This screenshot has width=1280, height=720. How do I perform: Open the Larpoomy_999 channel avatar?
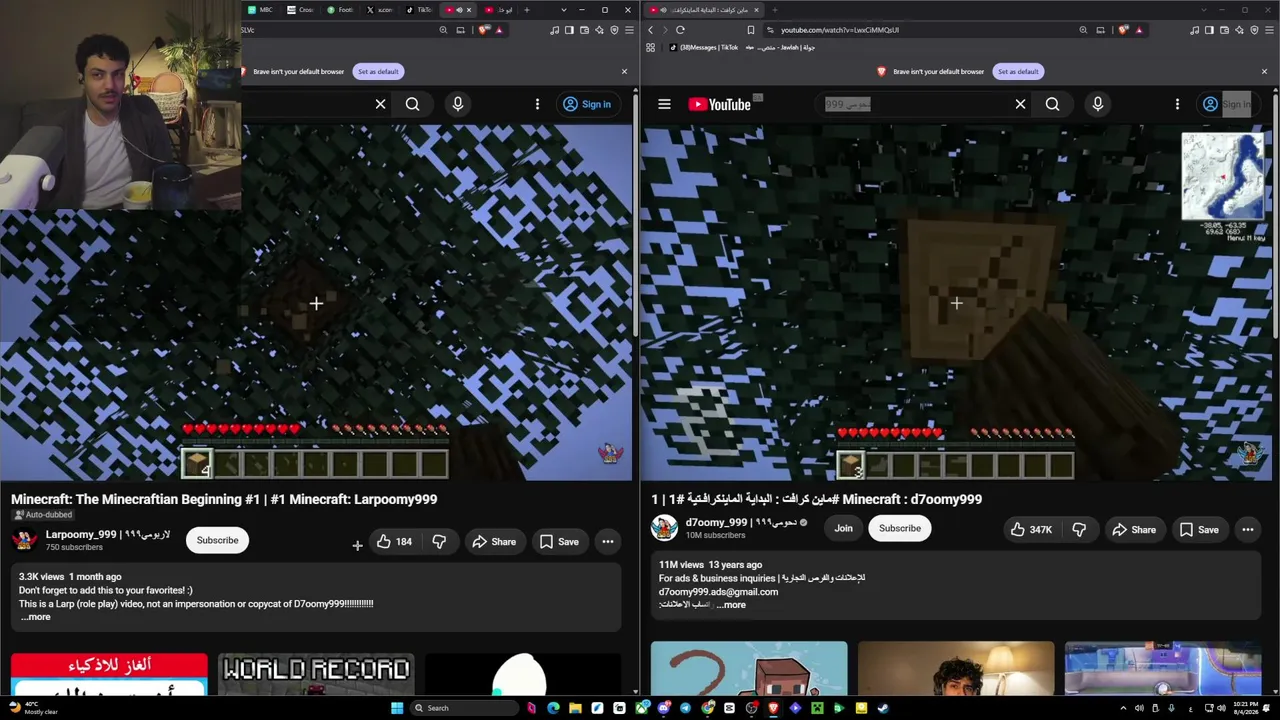[x=25, y=541]
